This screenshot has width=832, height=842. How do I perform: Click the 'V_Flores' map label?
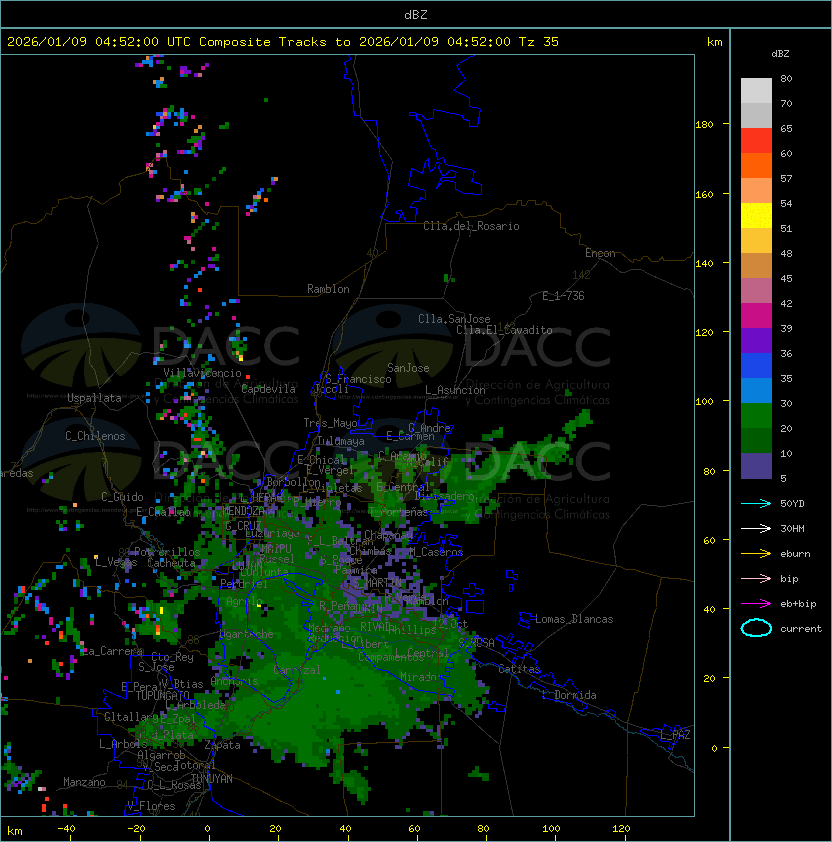coord(151,806)
